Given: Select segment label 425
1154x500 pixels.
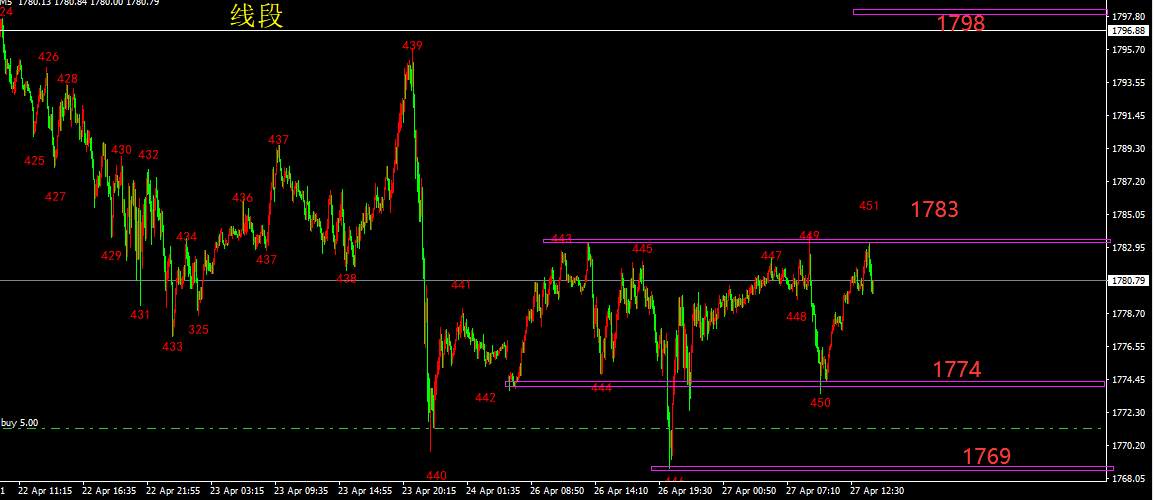Looking at the screenshot, I should (x=34, y=160).
